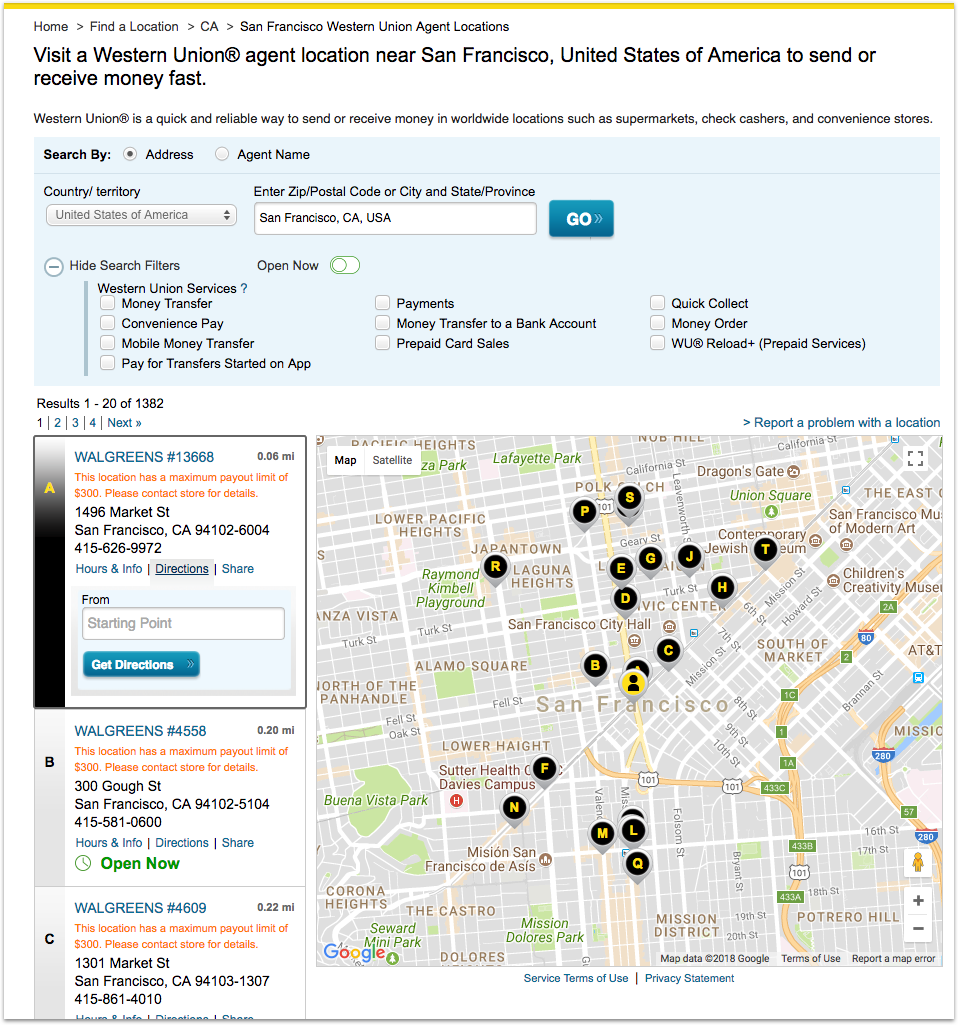
Task: Open Western Union Services help question mark
Action: 244,288
